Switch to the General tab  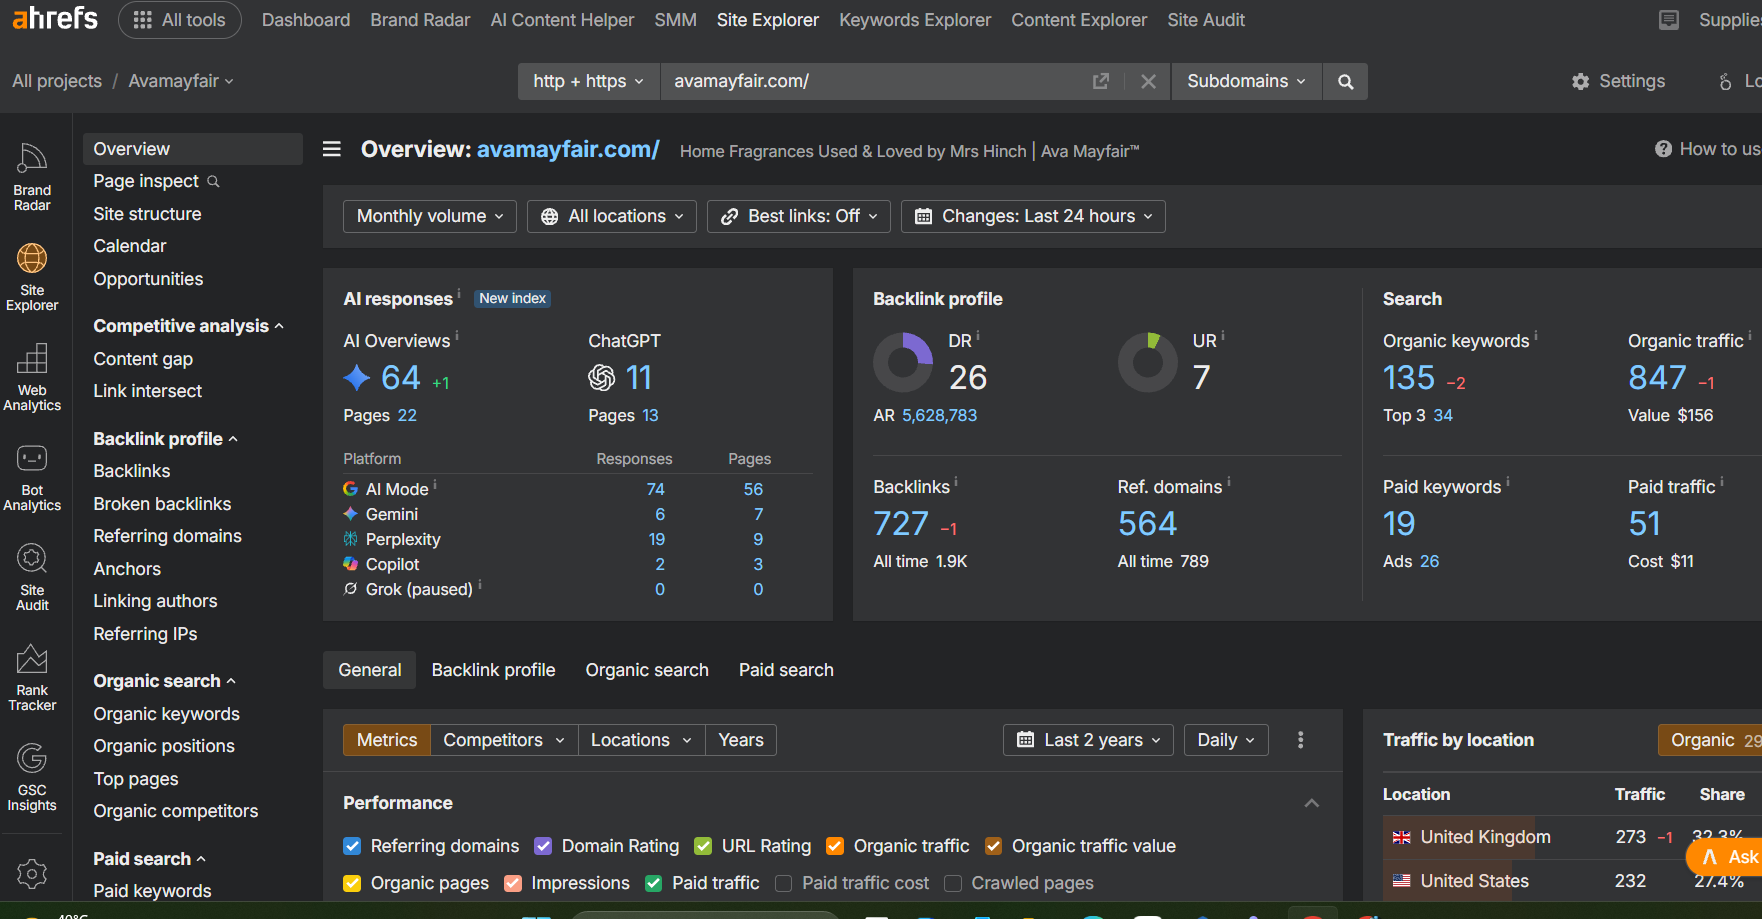point(370,670)
